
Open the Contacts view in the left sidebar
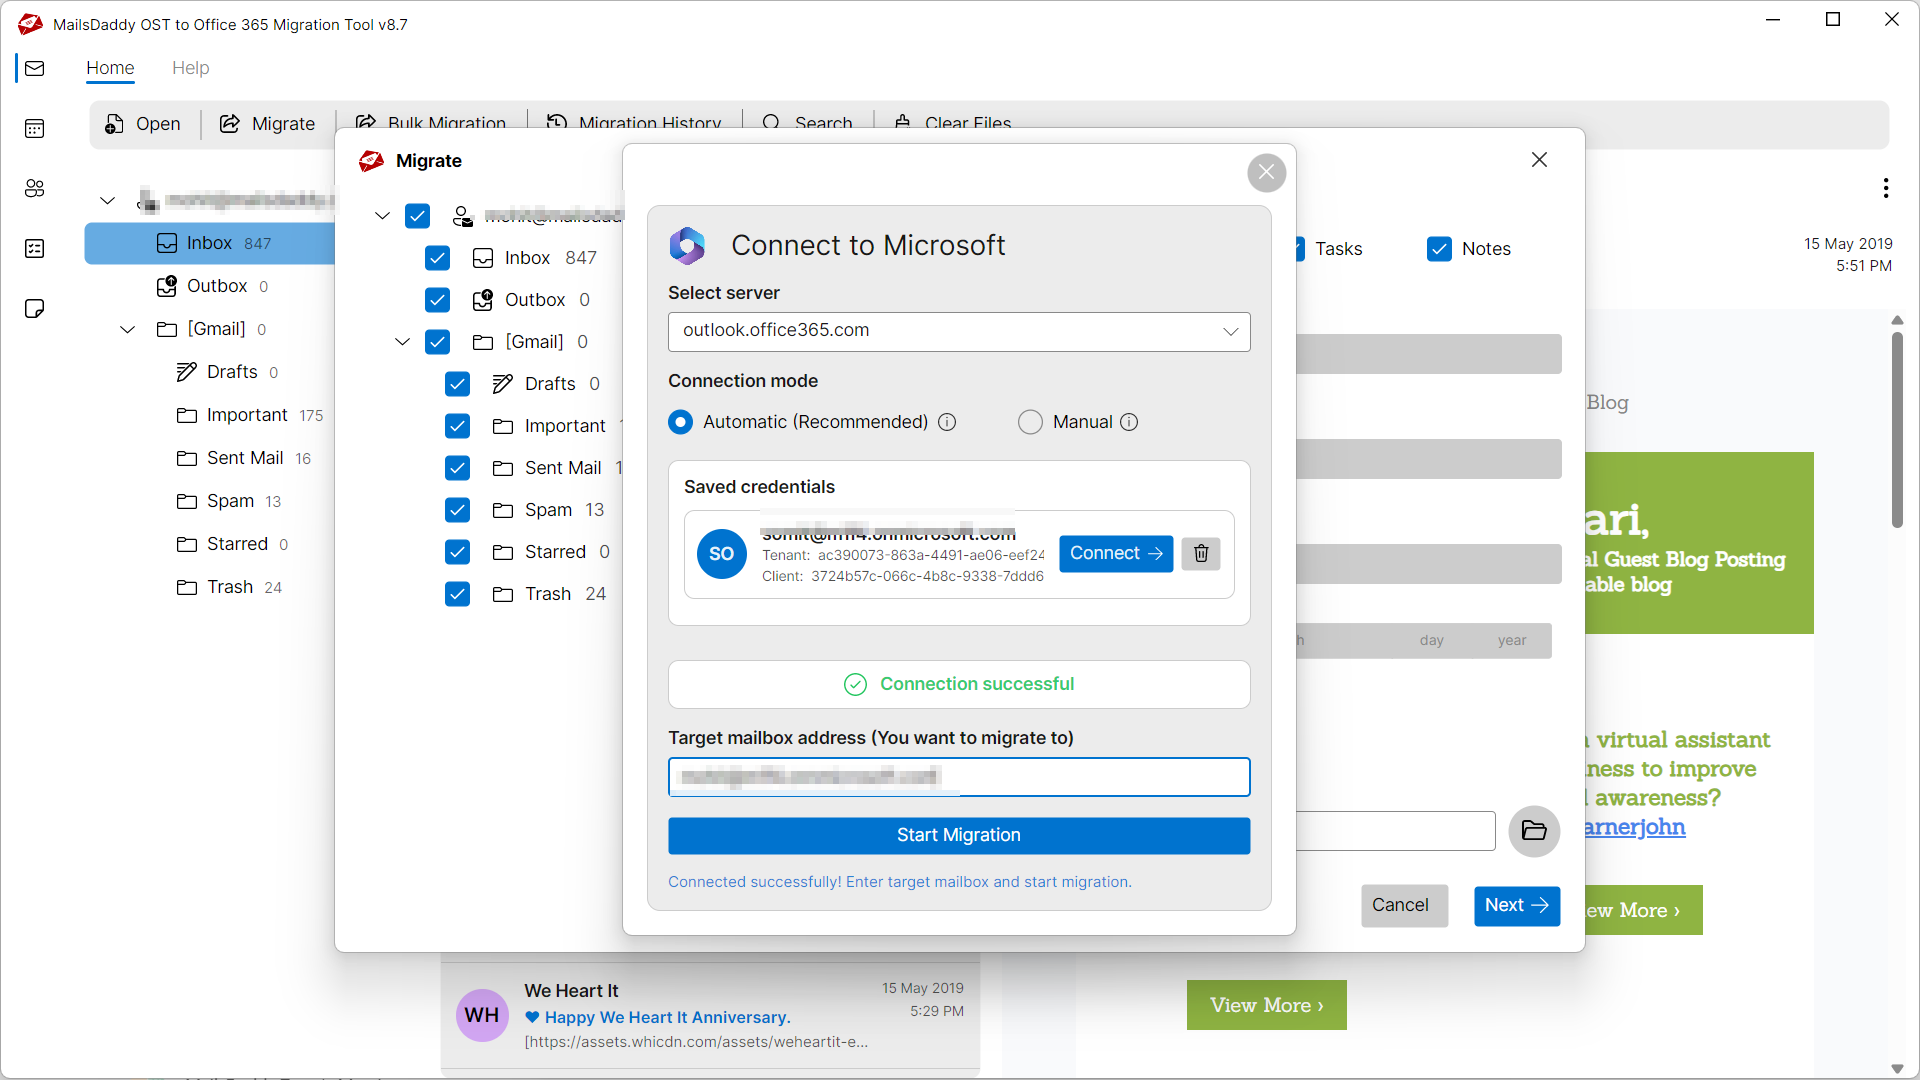[35, 188]
